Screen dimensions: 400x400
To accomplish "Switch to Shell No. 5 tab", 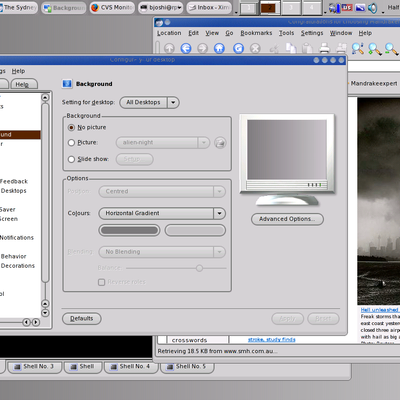I will [187, 366].
